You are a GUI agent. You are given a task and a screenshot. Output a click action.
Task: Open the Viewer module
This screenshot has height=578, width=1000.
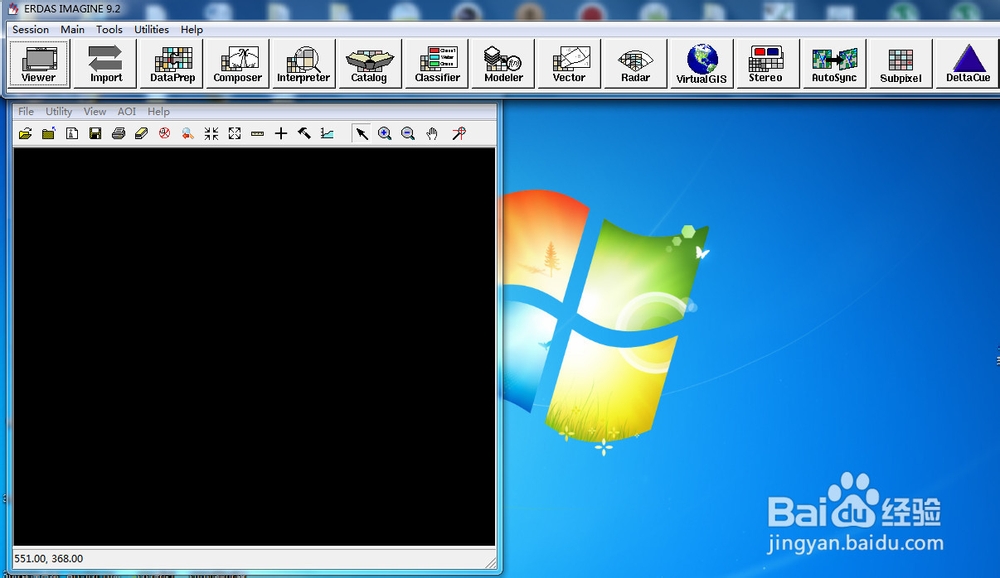pos(39,64)
